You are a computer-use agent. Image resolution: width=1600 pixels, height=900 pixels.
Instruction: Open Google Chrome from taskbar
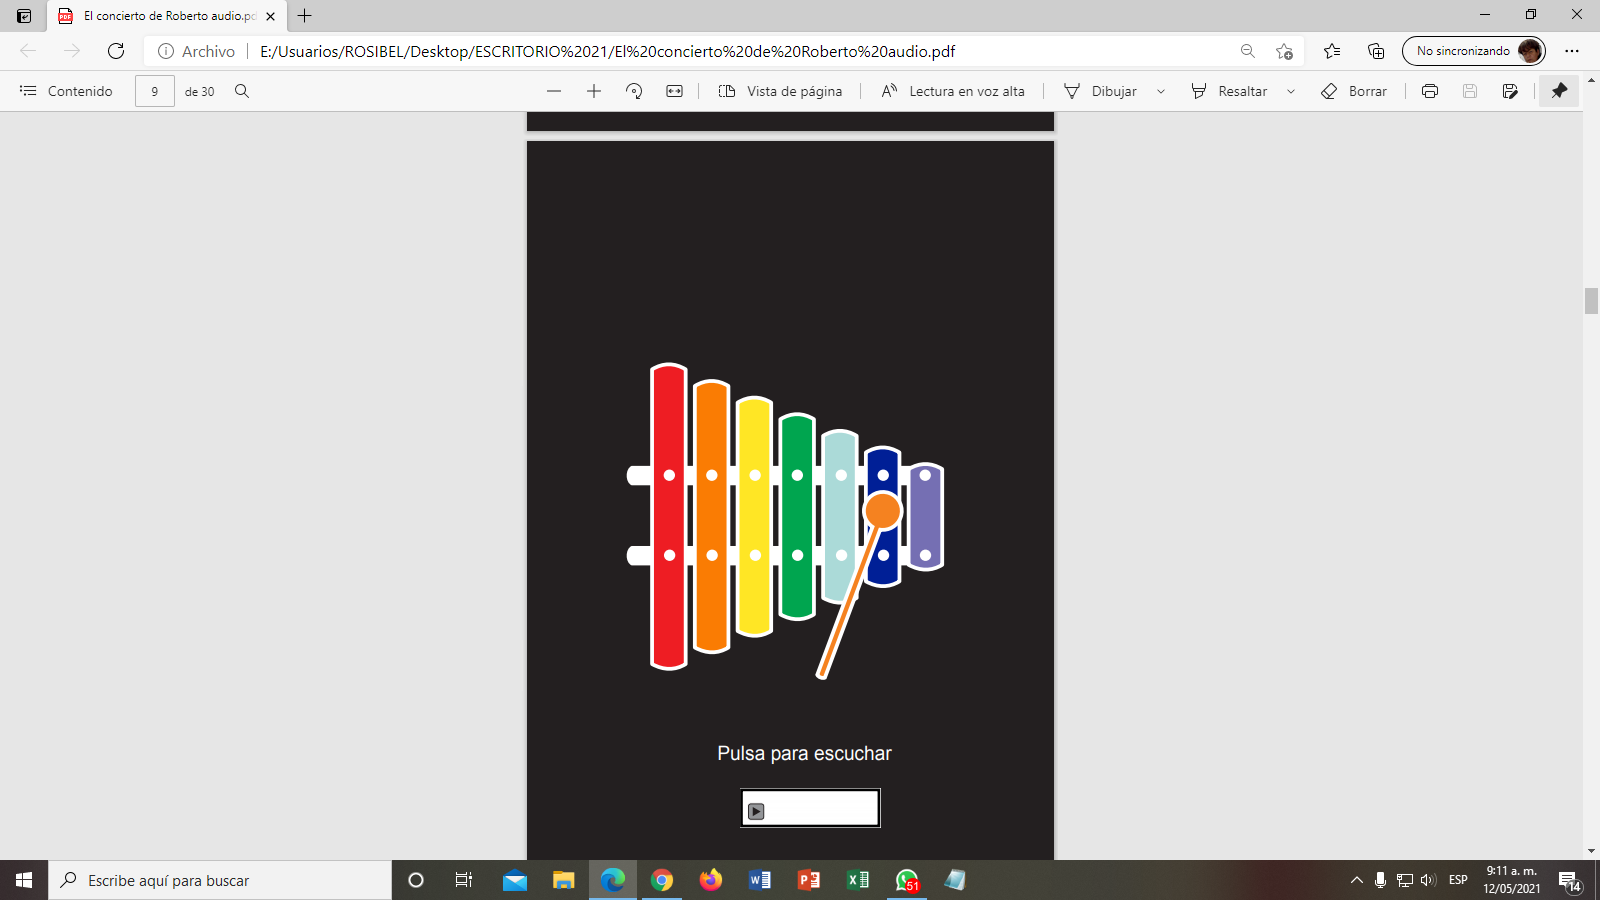point(662,880)
